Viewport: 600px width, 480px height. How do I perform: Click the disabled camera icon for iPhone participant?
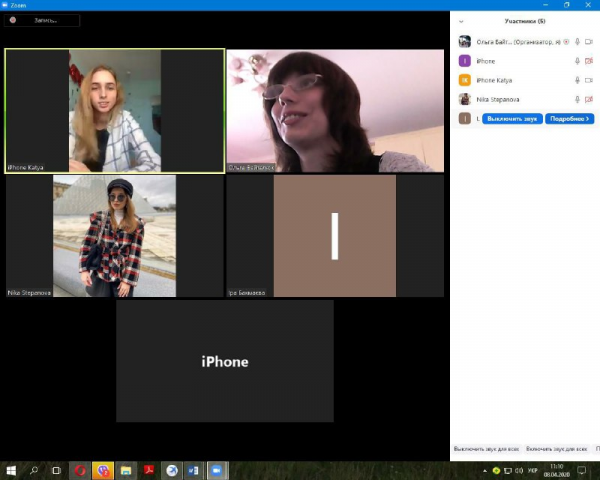[x=589, y=61]
